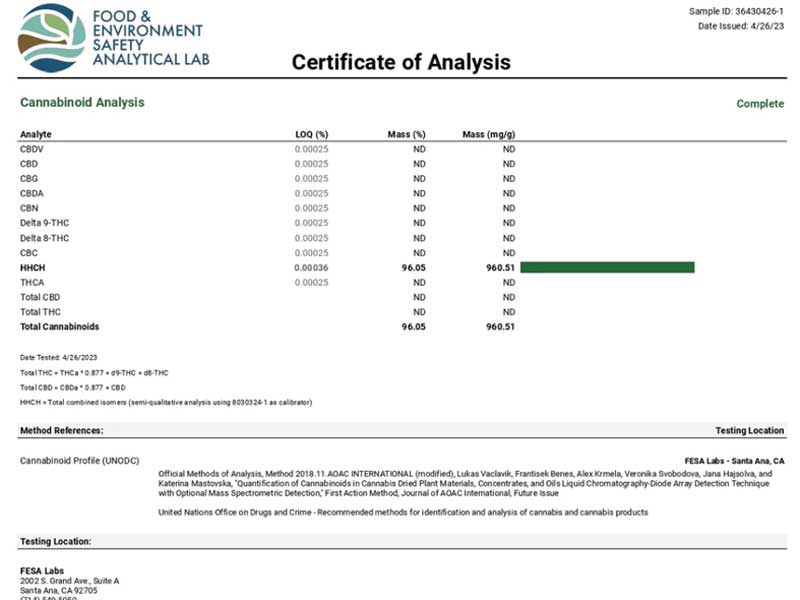Select the CBDV analyte row label

click(x=32, y=149)
